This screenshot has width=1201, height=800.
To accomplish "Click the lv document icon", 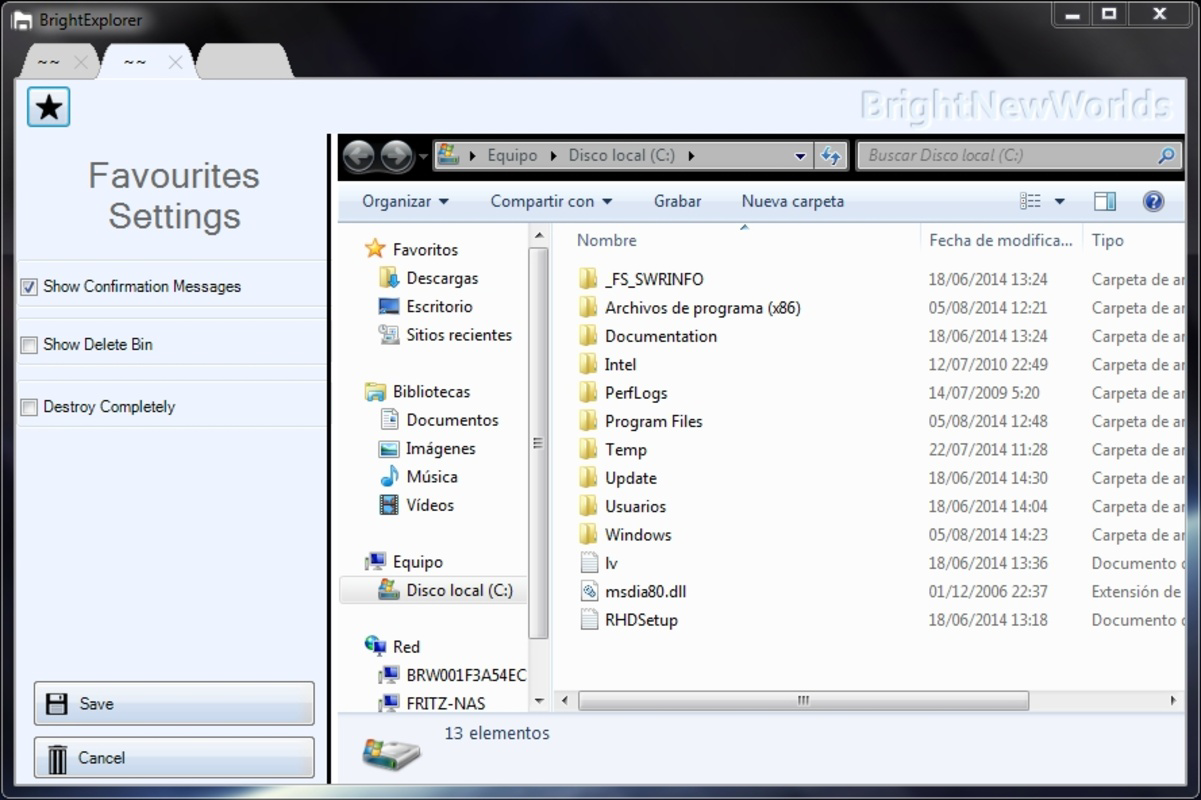I will pos(589,563).
